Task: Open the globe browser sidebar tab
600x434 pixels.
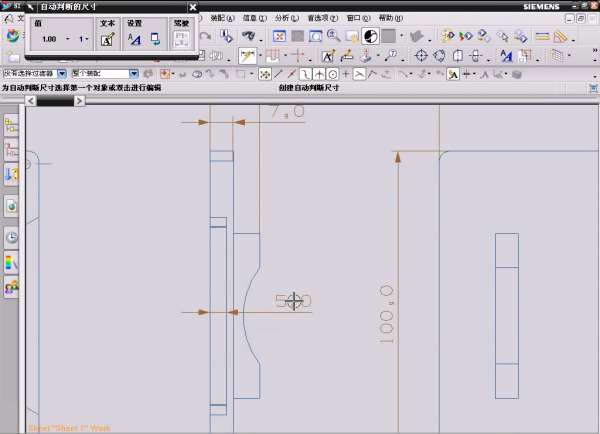Action: click(11, 207)
